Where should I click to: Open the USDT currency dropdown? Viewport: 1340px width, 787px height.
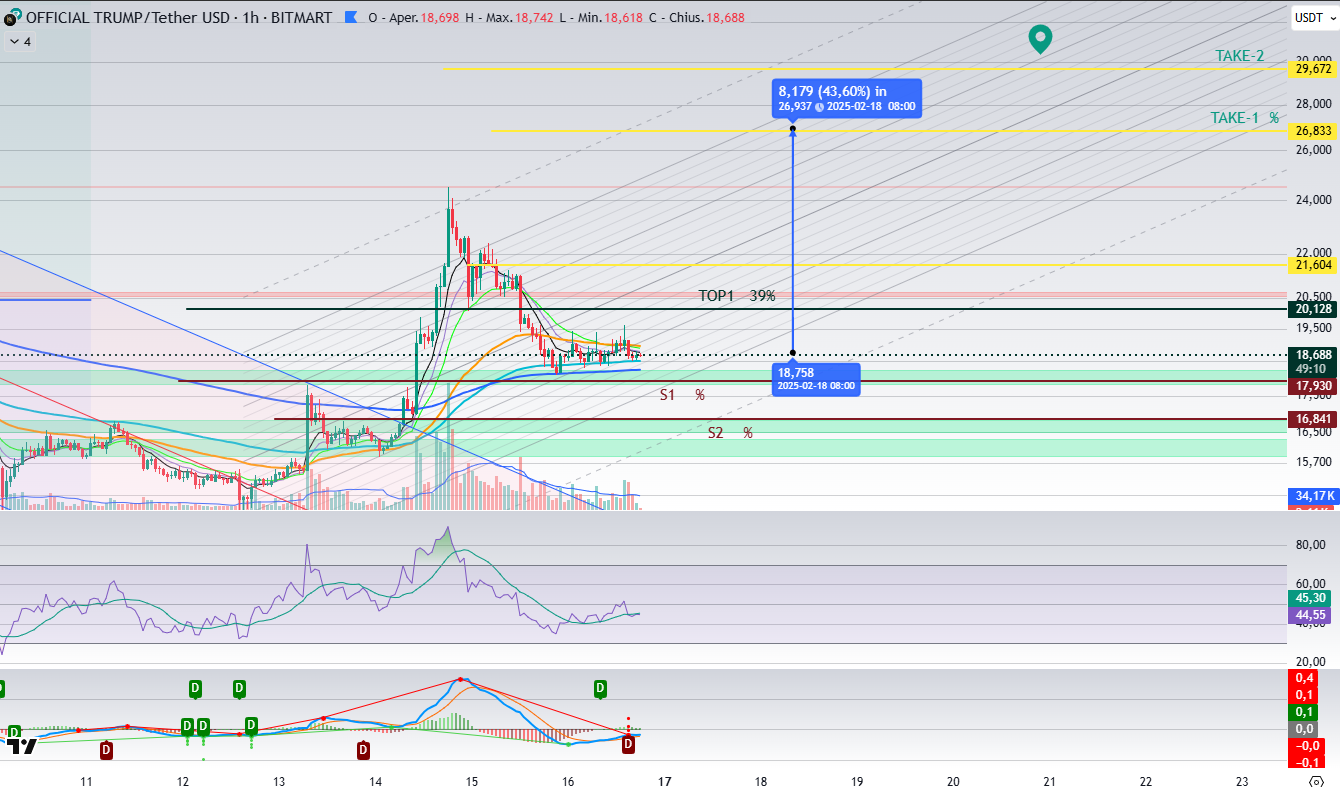(1309, 17)
